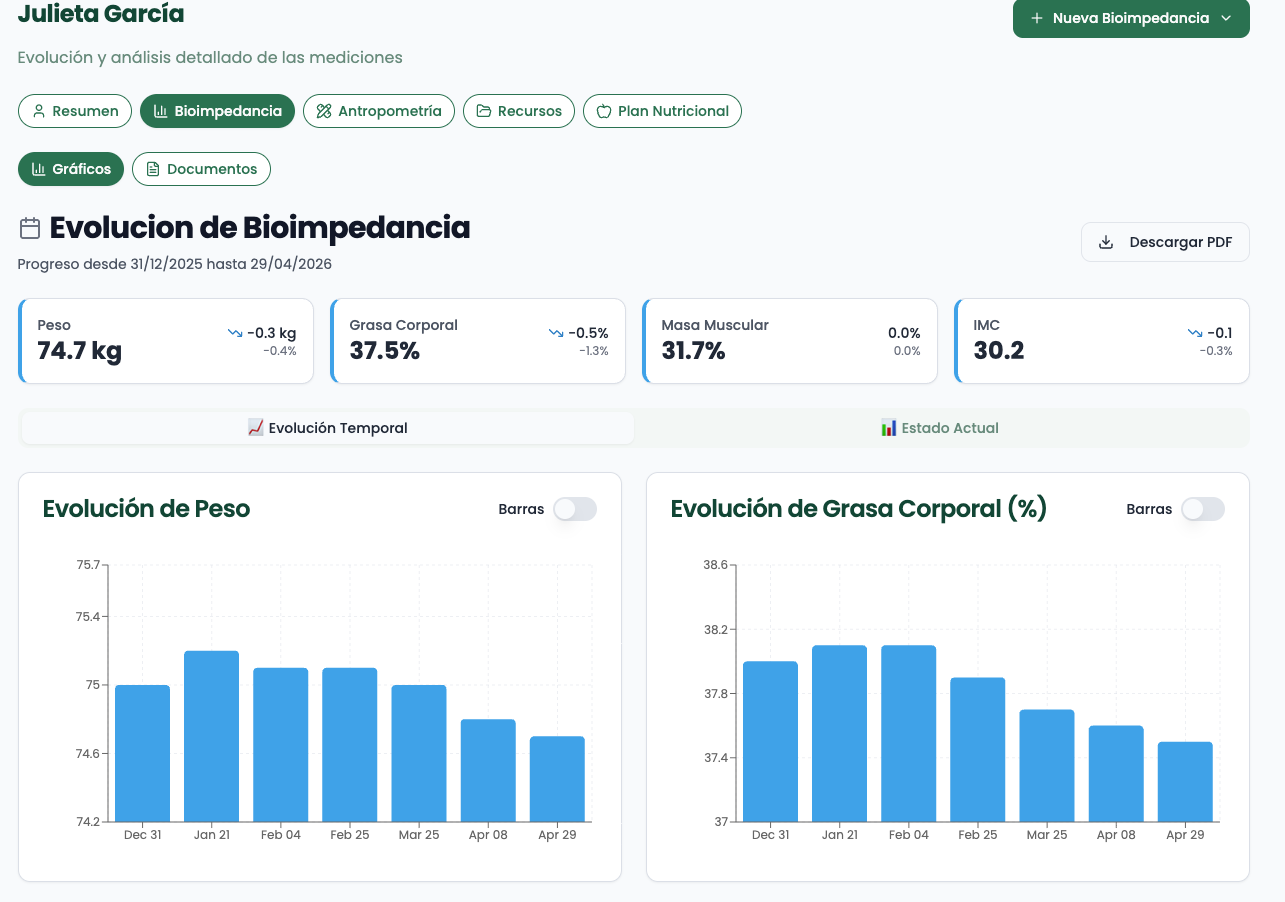Open the Masa Muscular 31.7% card

(790, 341)
